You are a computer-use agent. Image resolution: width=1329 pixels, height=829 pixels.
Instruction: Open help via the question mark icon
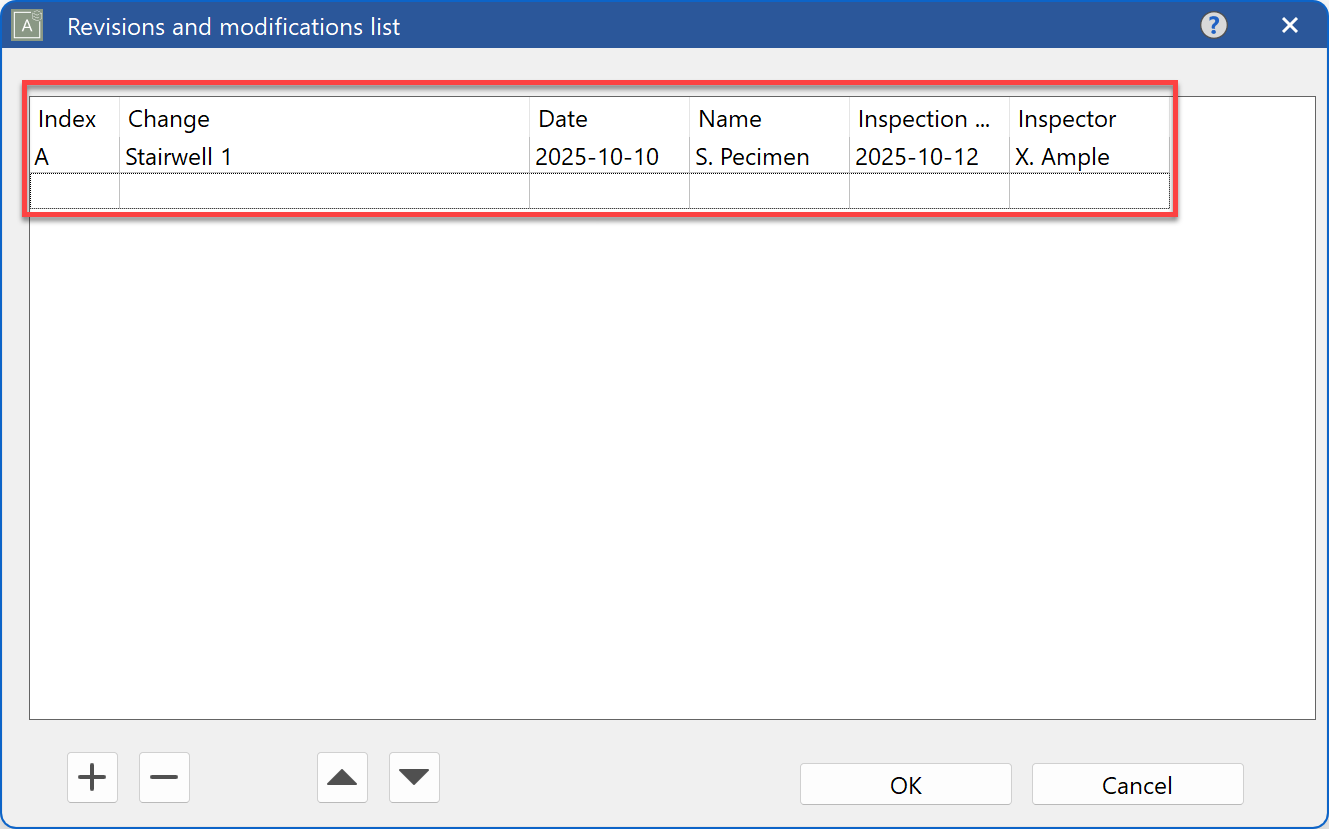tap(1213, 25)
